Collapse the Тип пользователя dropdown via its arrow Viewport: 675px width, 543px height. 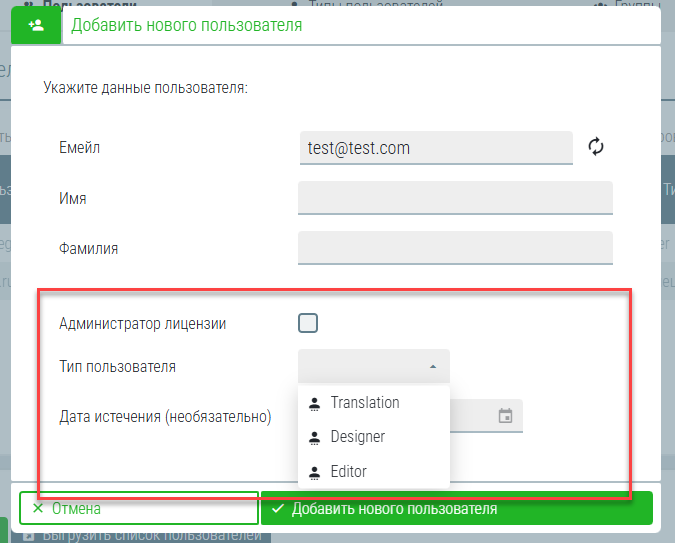433,367
